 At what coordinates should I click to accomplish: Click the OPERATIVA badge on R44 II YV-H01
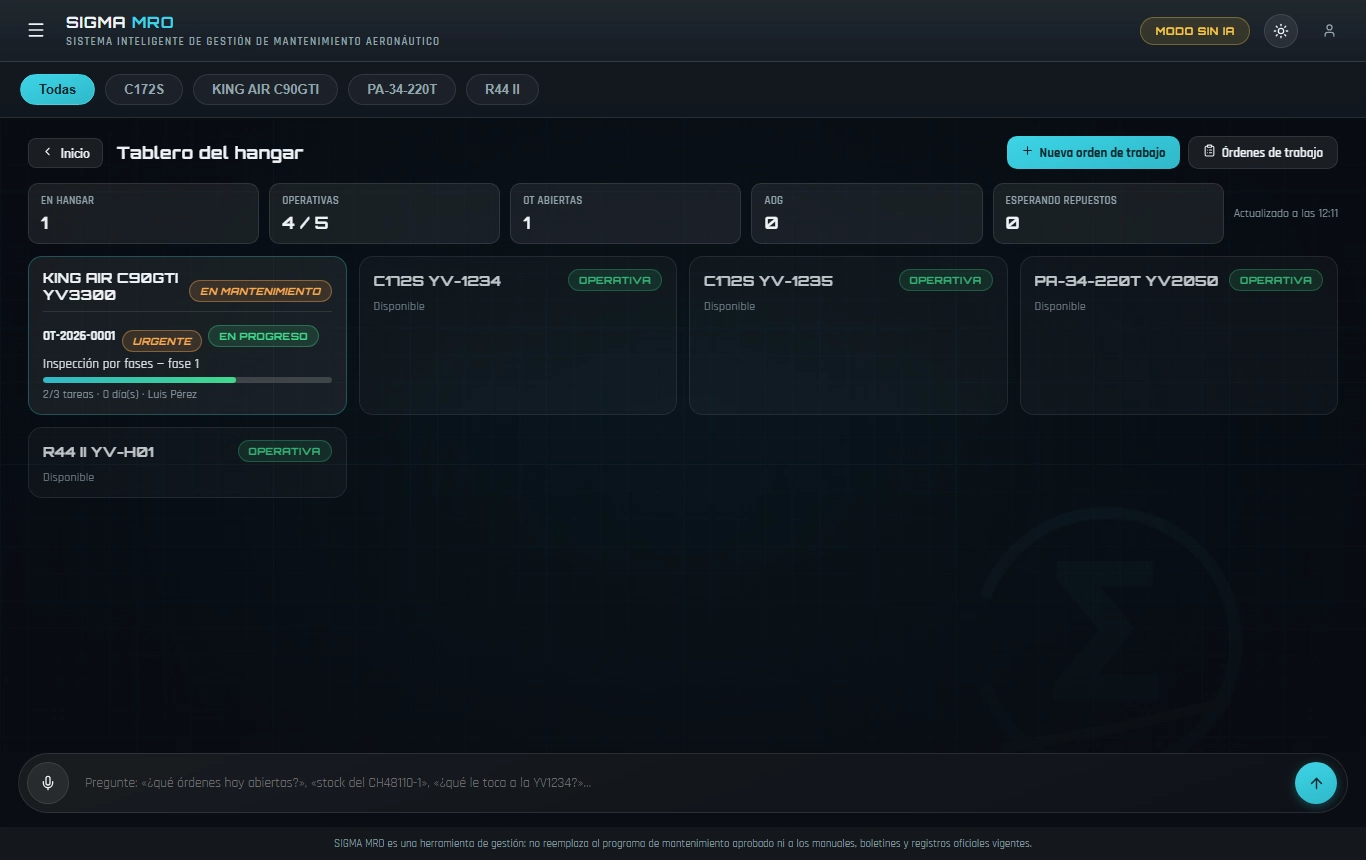pyautogui.click(x=285, y=451)
